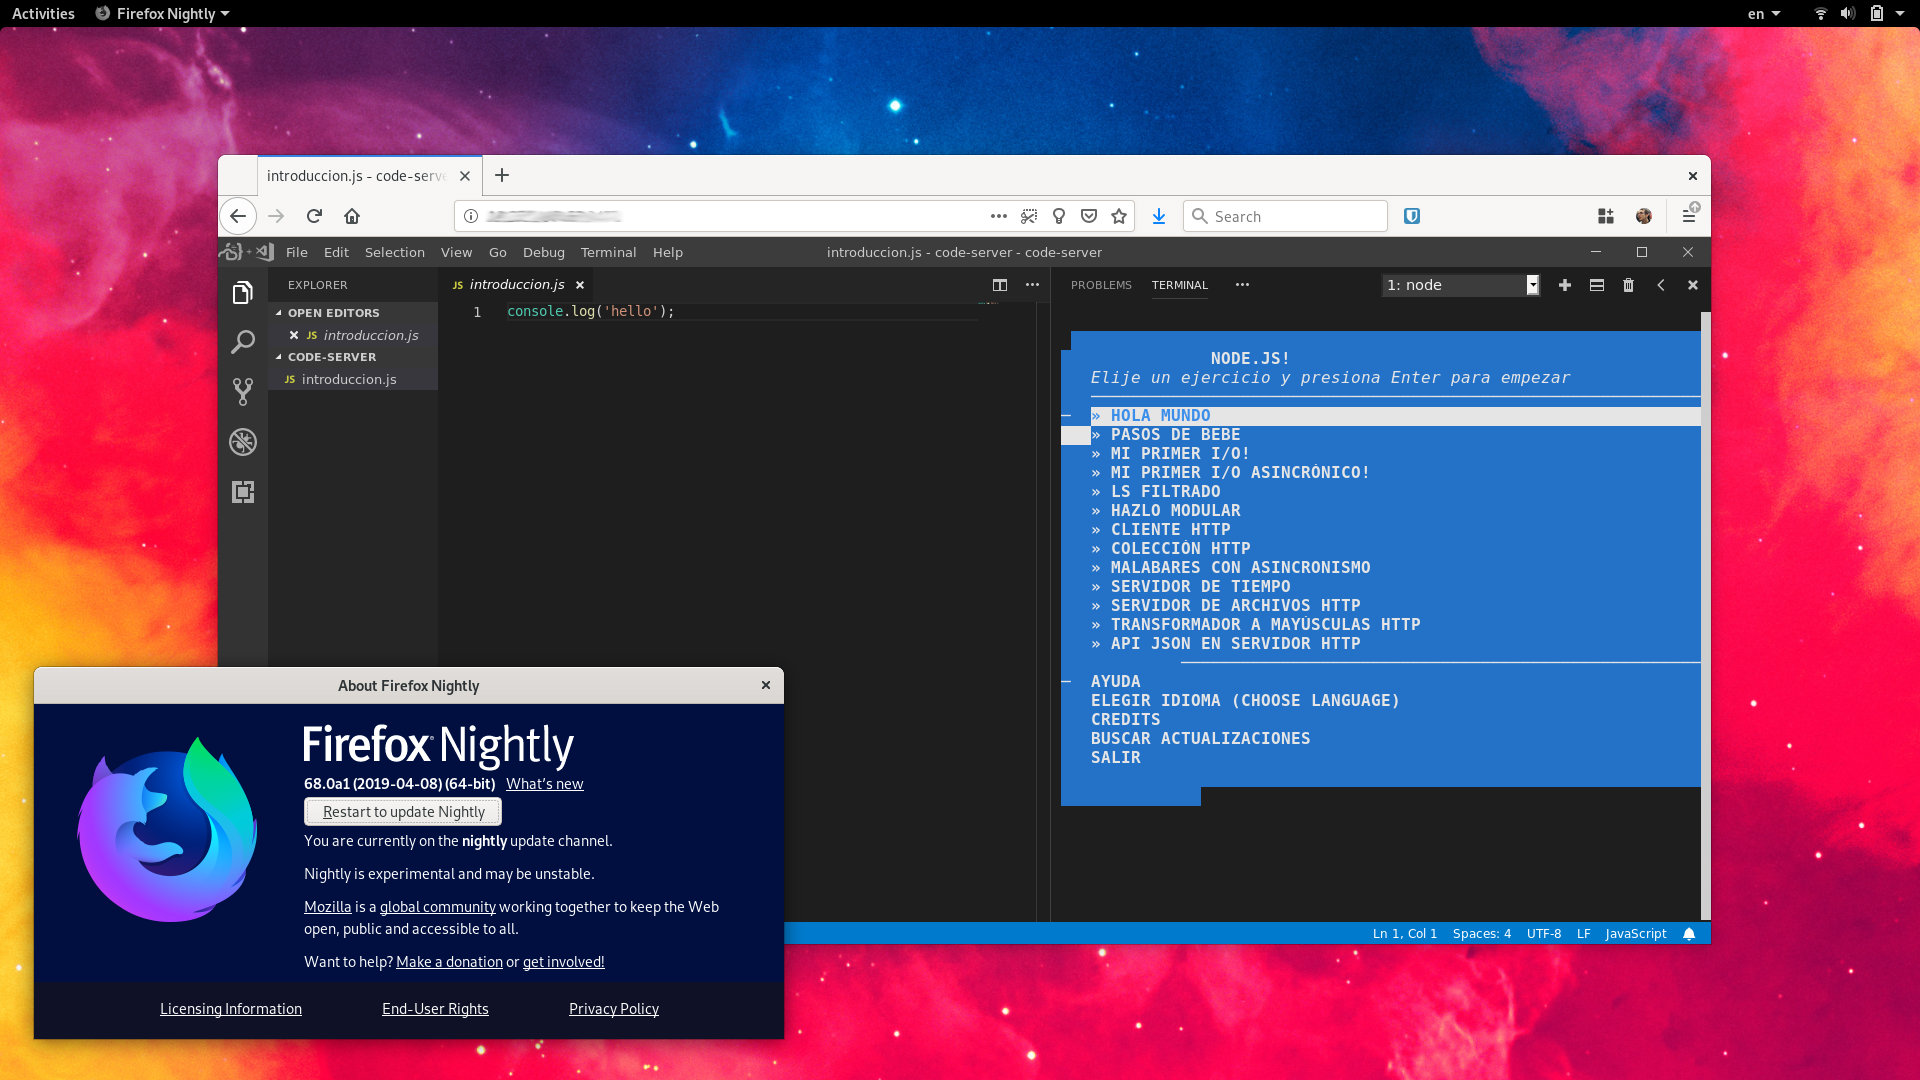This screenshot has height=1080, width=1920.
Task: Move panel with the chevron icon
Action: (1661, 285)
